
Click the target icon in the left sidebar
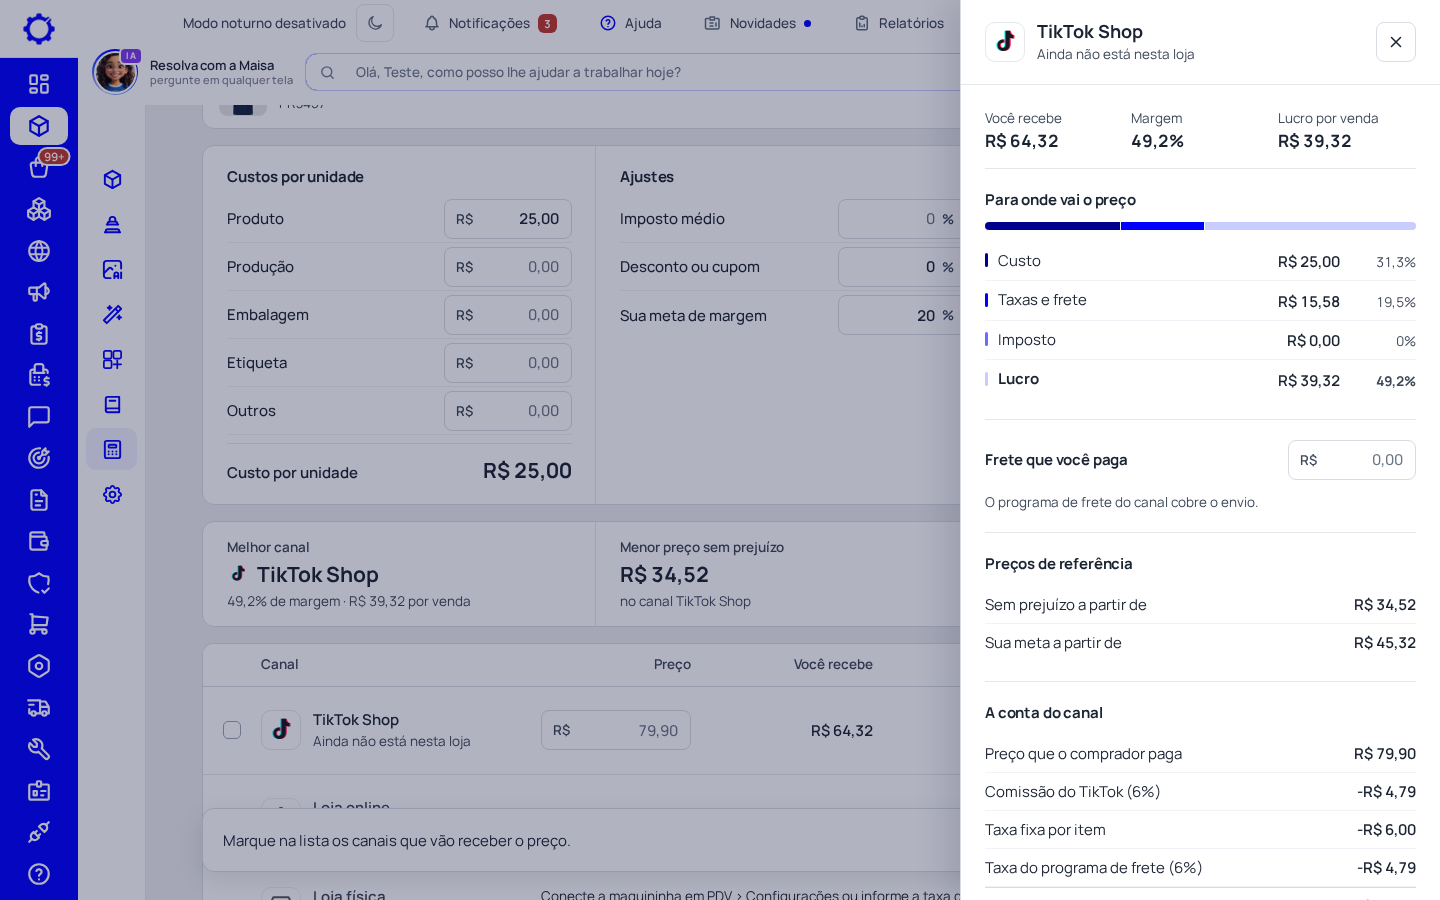pos(39,458)
